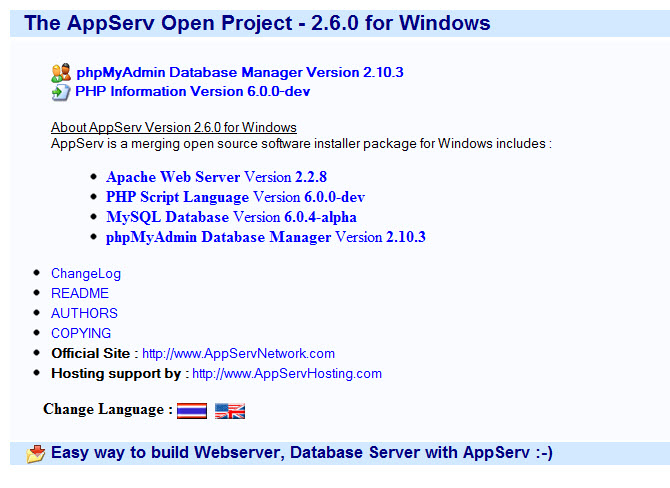Image resolution: width=670 pixels, height=488 pixels.
Task: Open the README link
Action: pyautogui.click(x=80, y=293)
